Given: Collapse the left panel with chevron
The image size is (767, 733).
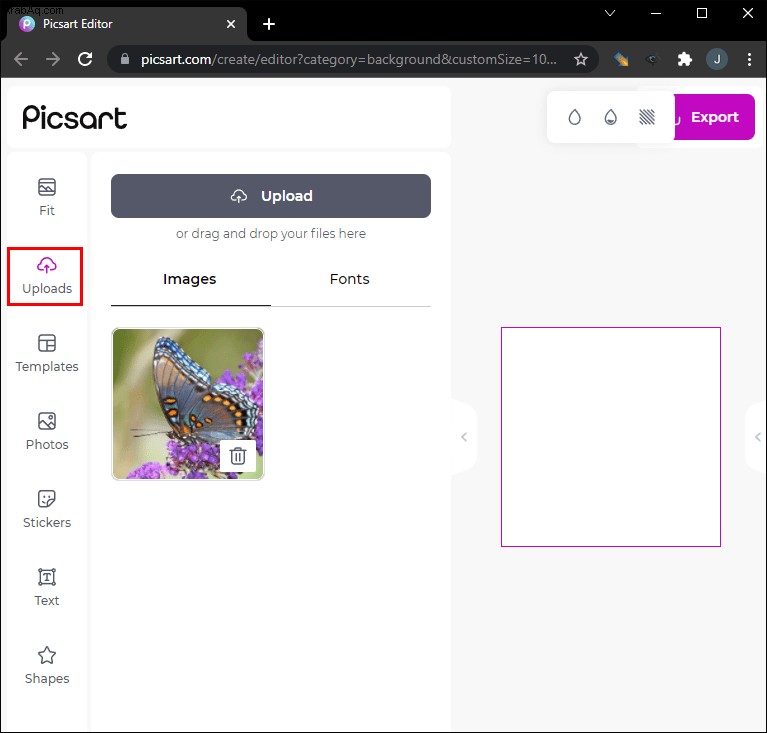Looking at the screenshot, I should pyautogui.click(x=464, y=437).
